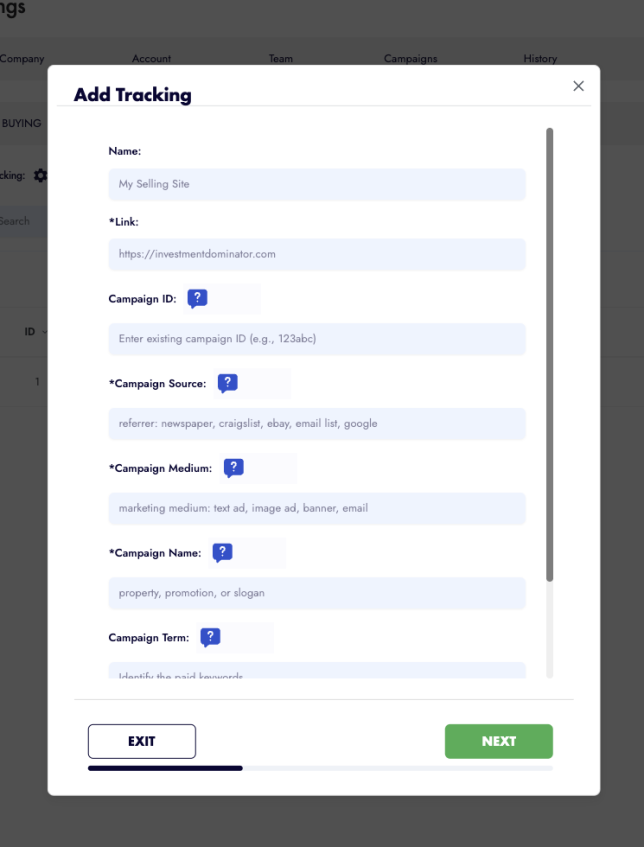The width and height of the screenshot is (644, 847).
Task: Focus the Campaign Name input field
Action: click(316, 593)
